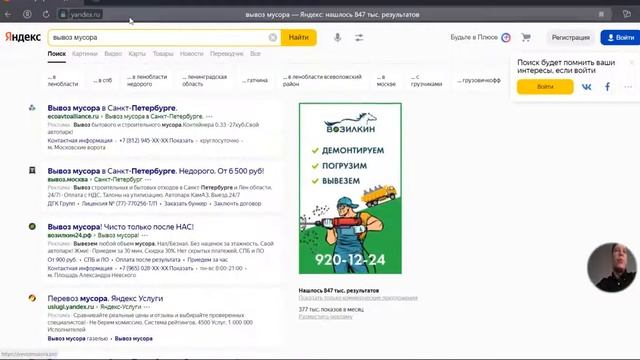Screen dimensions: 640x360
Task: Click the ecoavtoalliance.ru site favicon
Action: pyautogui.click(x=32, y=108)
